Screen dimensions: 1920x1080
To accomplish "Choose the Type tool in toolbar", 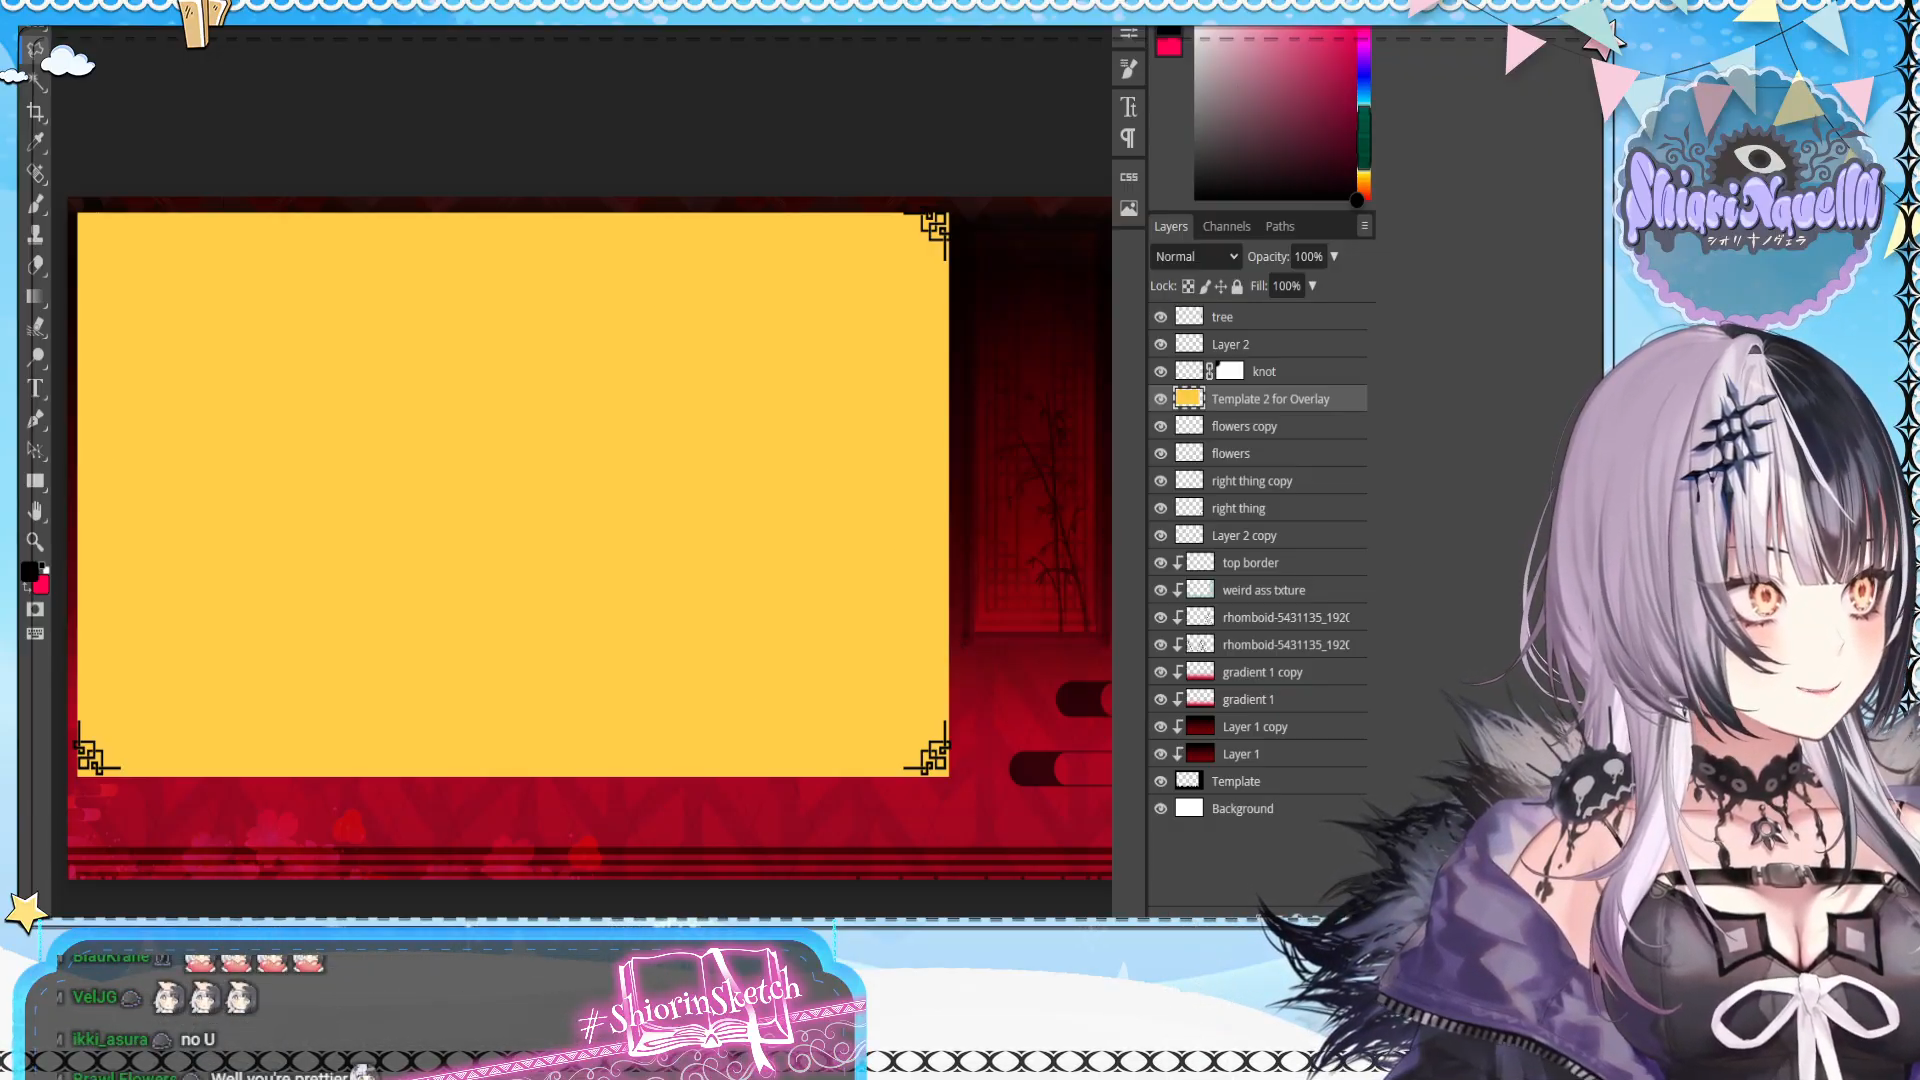I will [36, 388].
